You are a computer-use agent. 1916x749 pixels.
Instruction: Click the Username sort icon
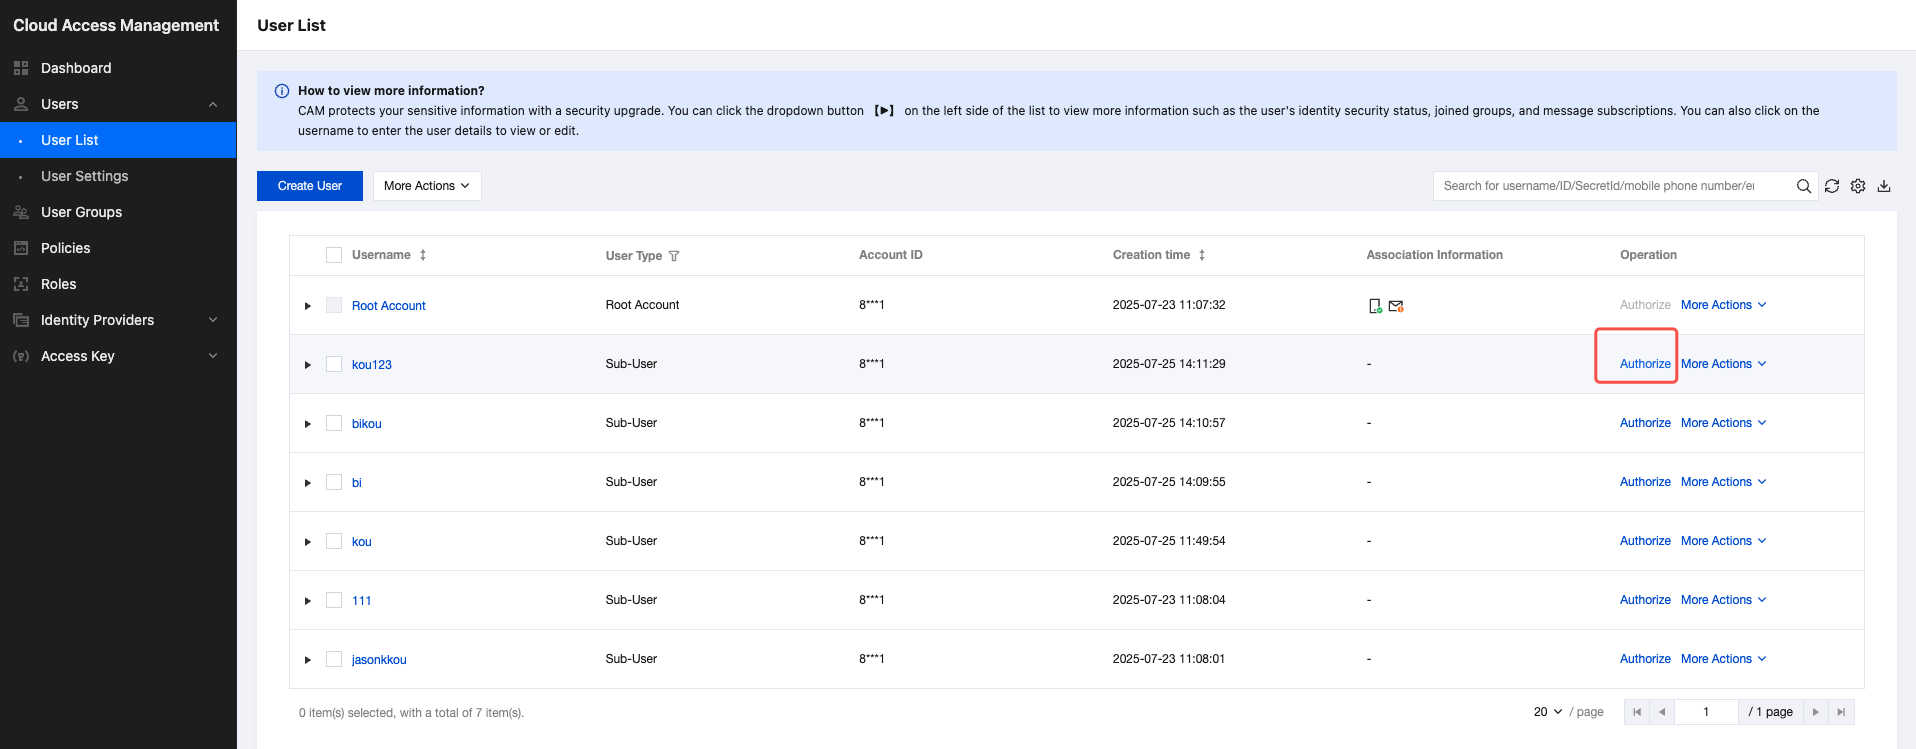[423, 255]
